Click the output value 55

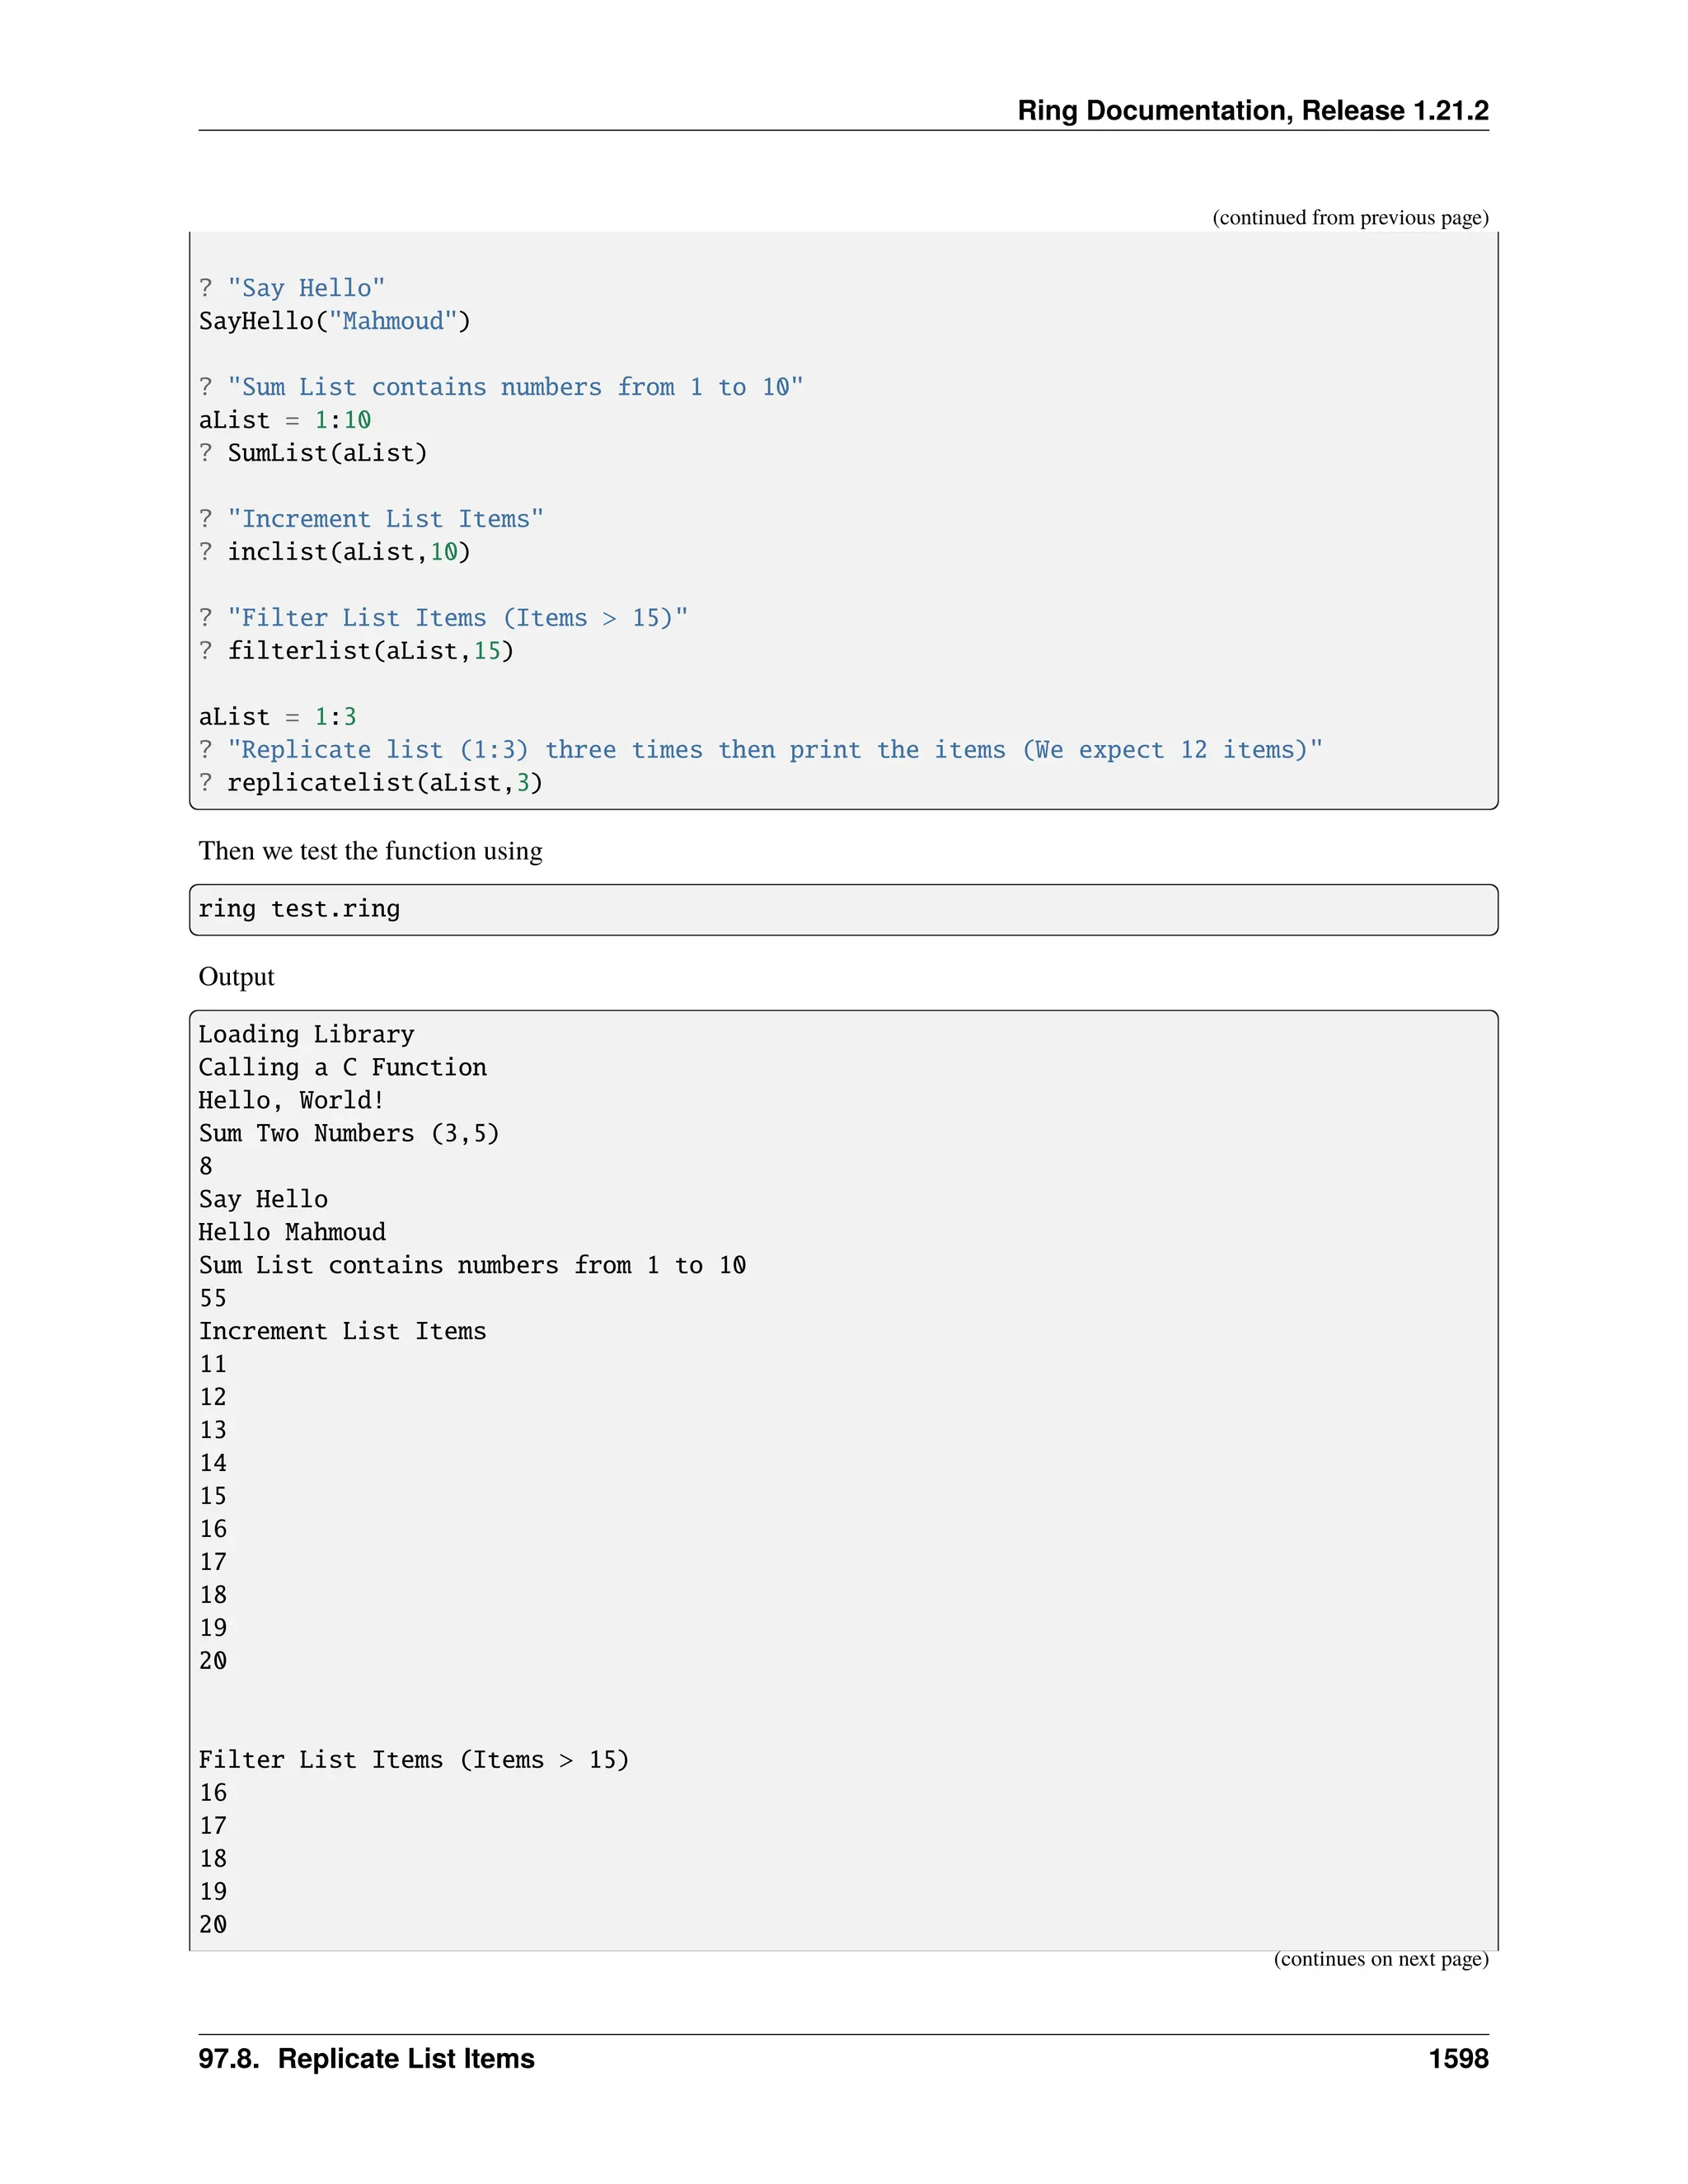pyautogui.click(x=213, y=1298)
